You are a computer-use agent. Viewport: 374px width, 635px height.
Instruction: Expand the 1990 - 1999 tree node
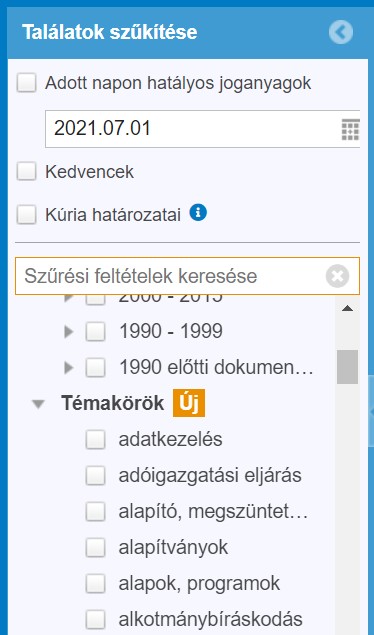[69, 332]
